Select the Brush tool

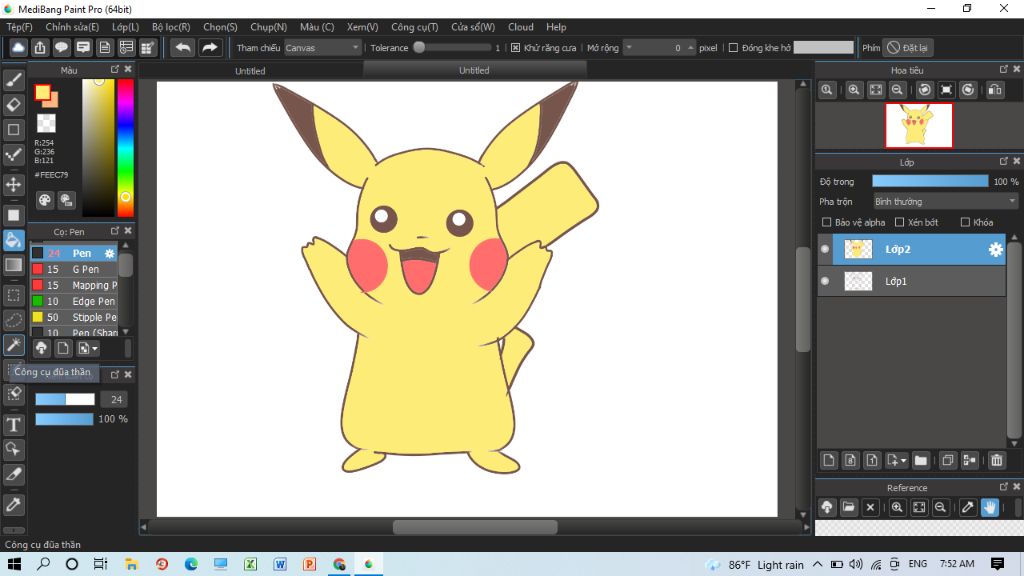coord(14,80)
